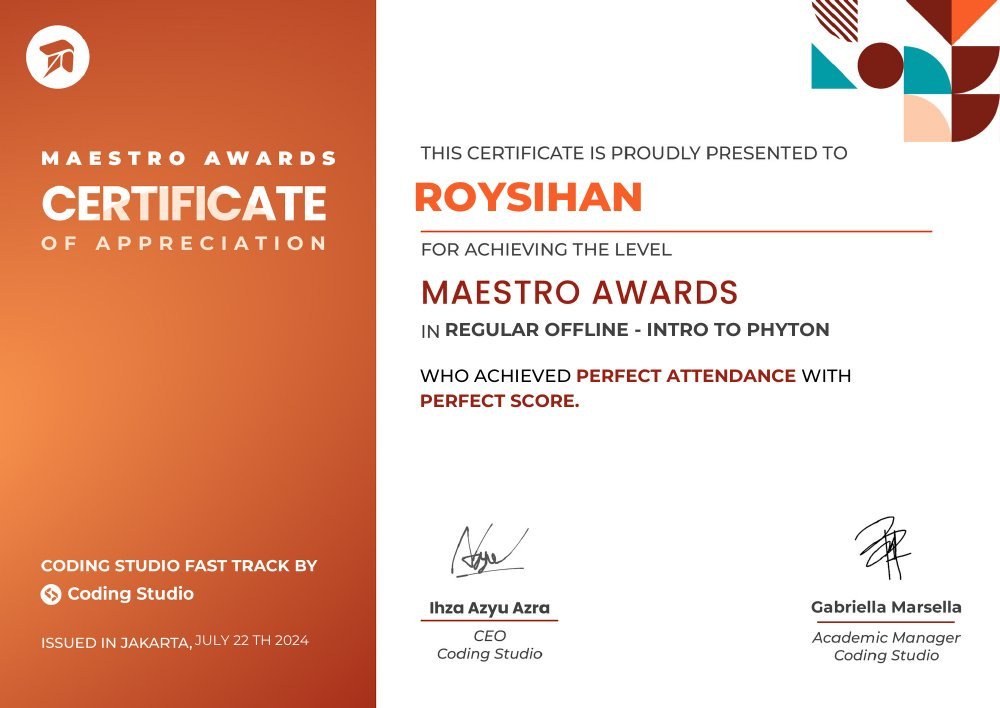This screenshot has height=708, width=1000.
Task: Click 'REGULAR OFFLINE - INTRO TO PHYTON'
Action: (637, 330)
